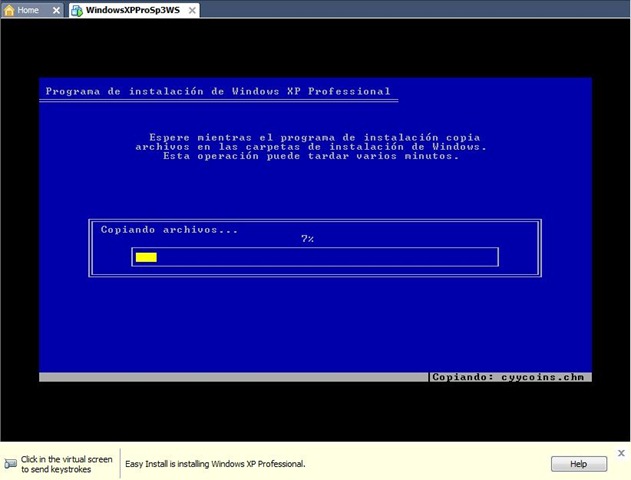This screenshot has width=631, height=480.
Task: Click the Home house icon
Action: (9, 10)
